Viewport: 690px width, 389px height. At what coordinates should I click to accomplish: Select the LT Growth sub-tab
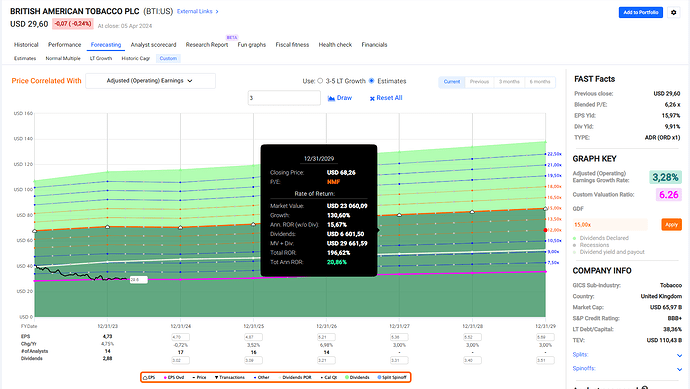pos(101,59)
